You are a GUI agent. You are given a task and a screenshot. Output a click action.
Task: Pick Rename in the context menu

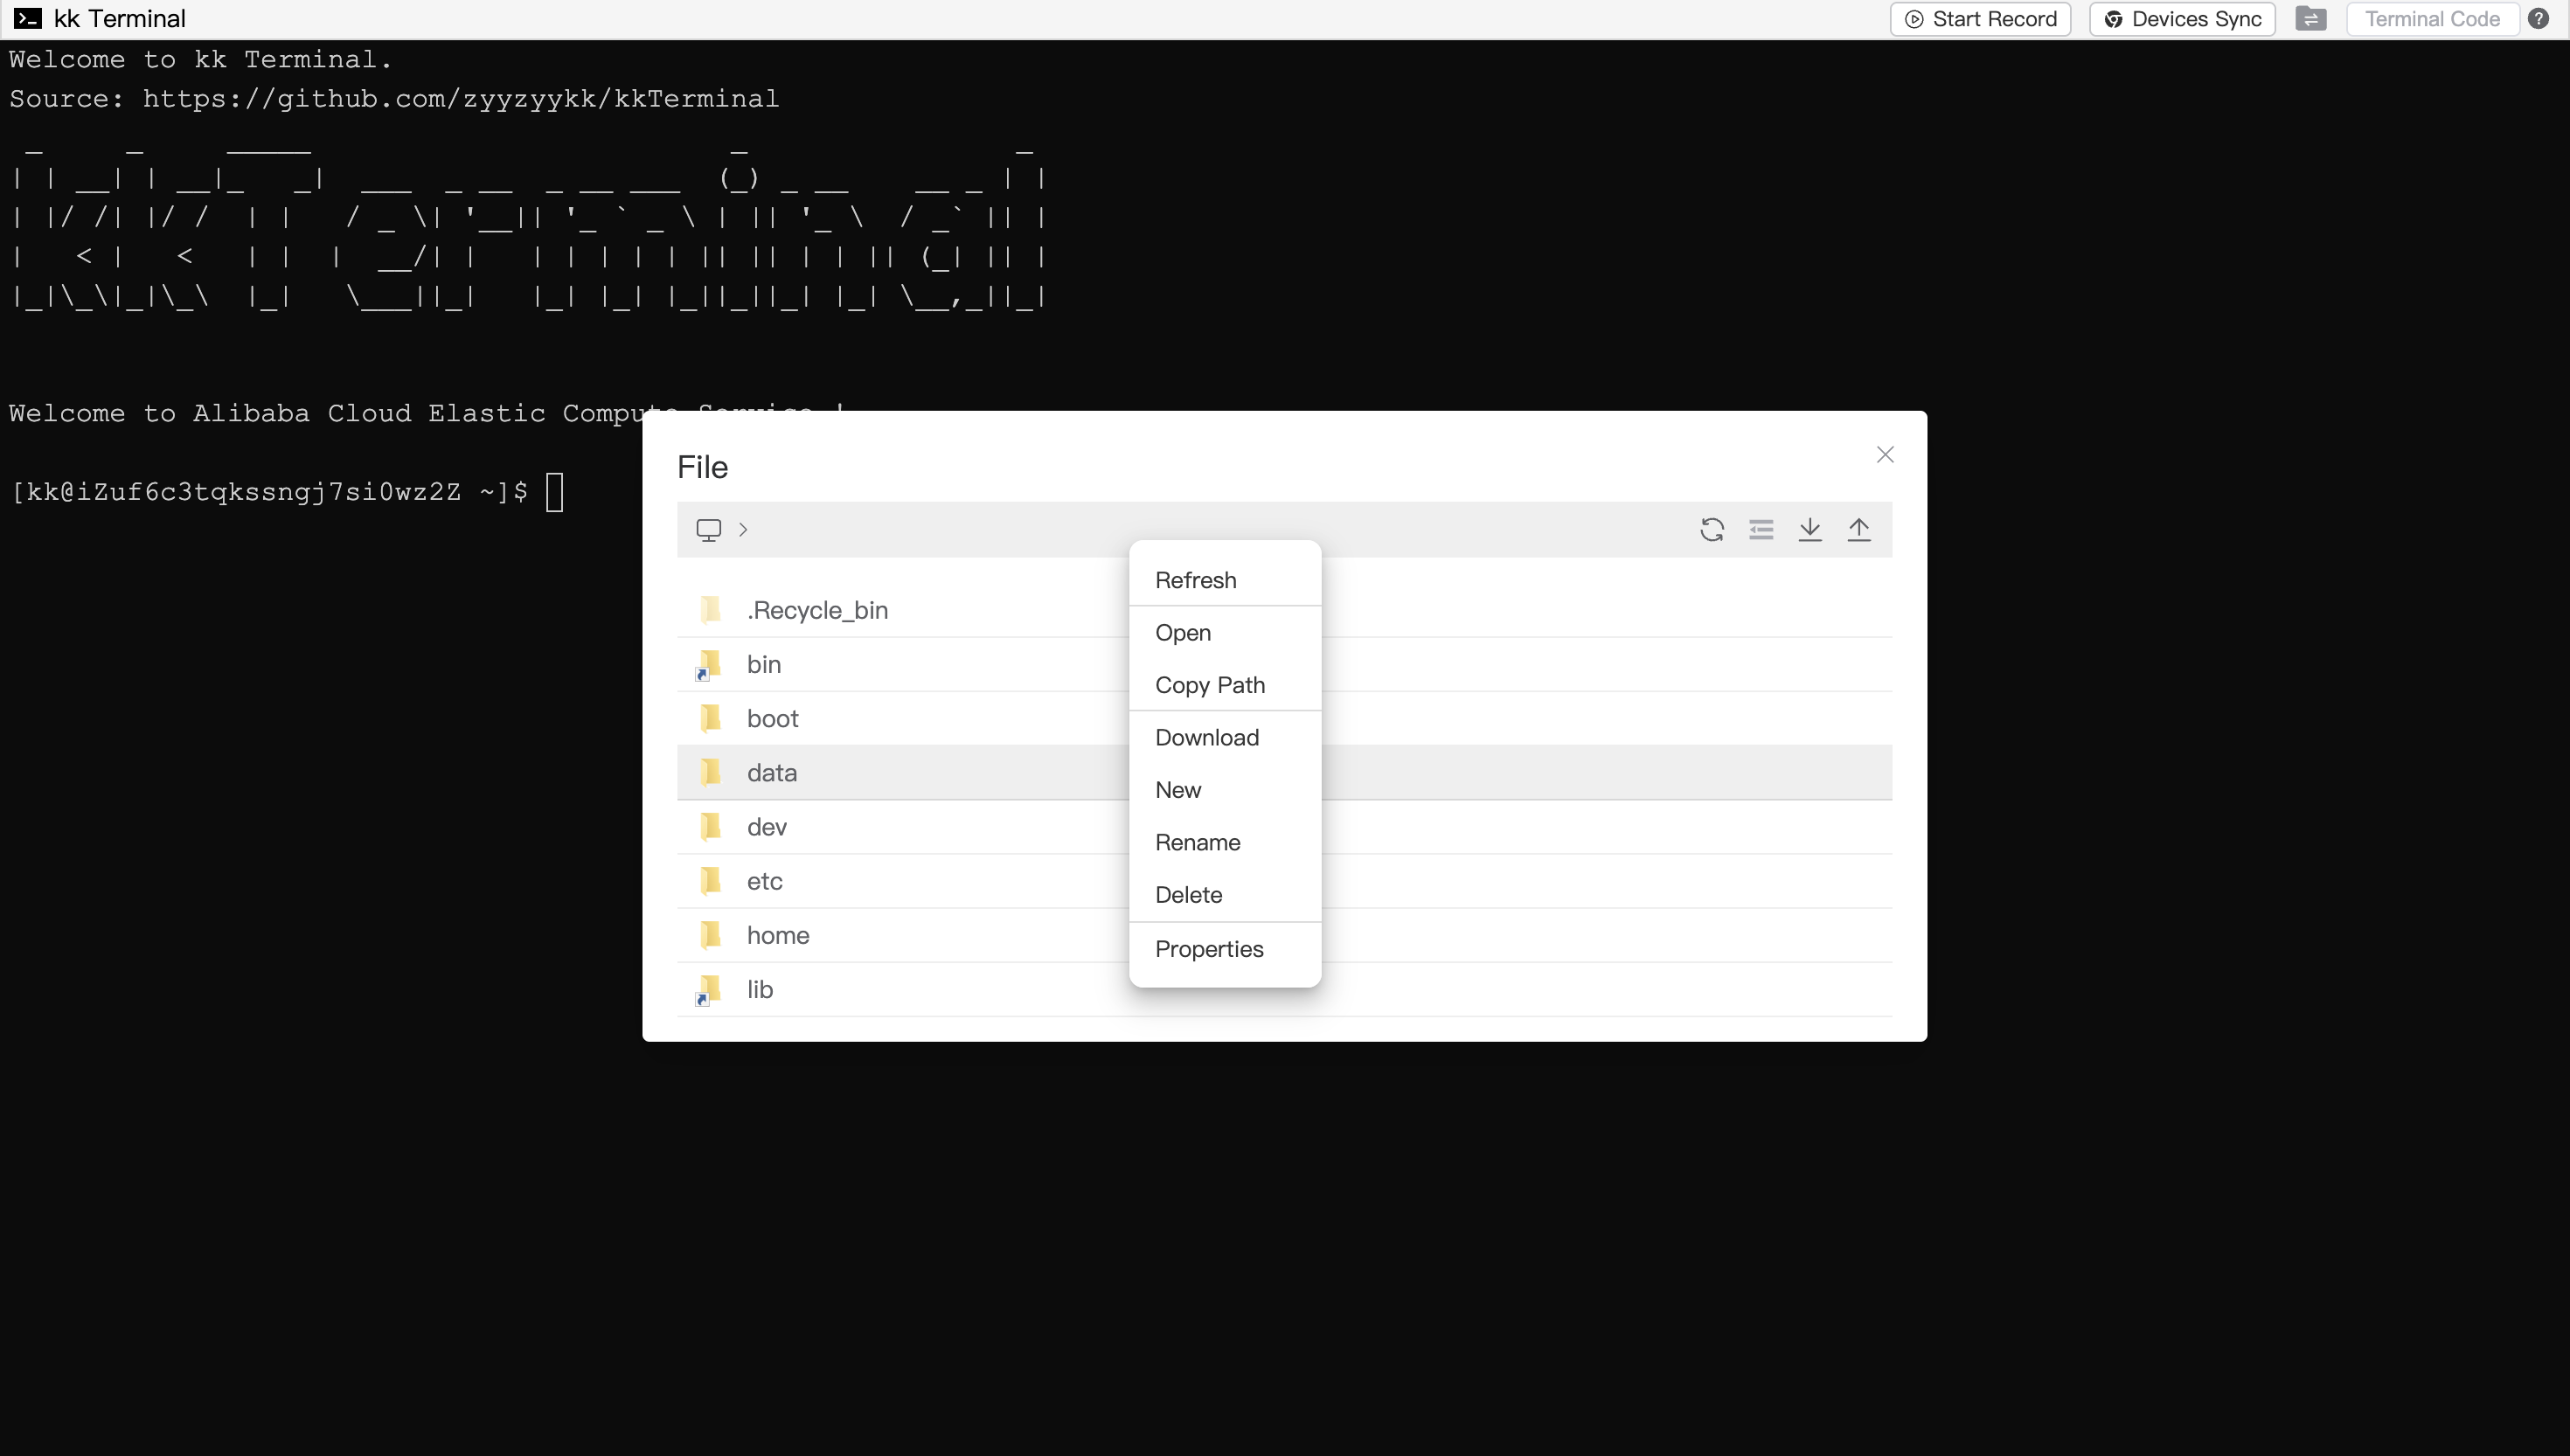[x=1198, y=842]
